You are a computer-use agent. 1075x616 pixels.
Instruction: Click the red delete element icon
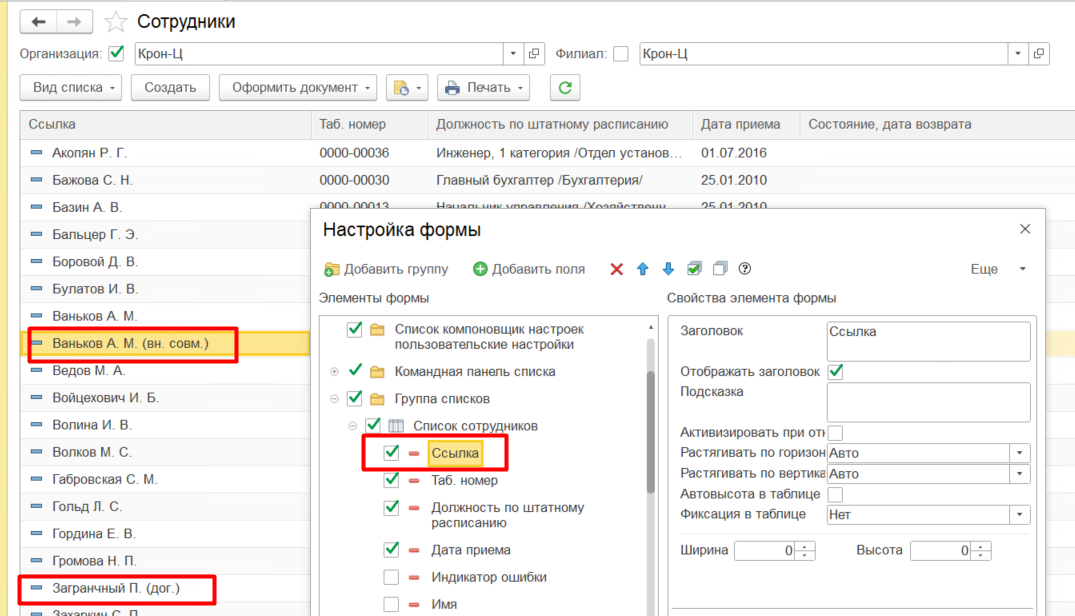(x=616, y=269)
